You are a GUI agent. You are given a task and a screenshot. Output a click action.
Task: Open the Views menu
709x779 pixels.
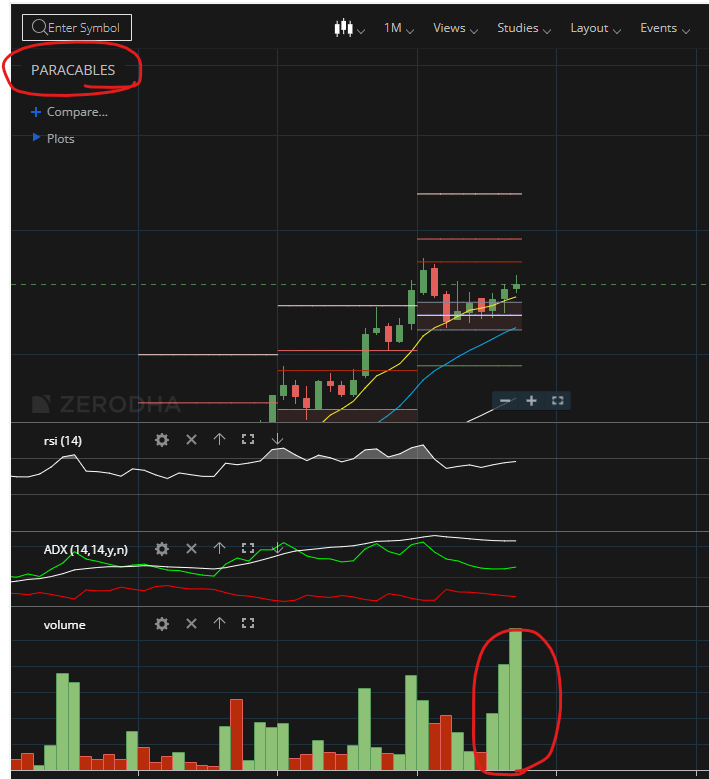point(455,28)
